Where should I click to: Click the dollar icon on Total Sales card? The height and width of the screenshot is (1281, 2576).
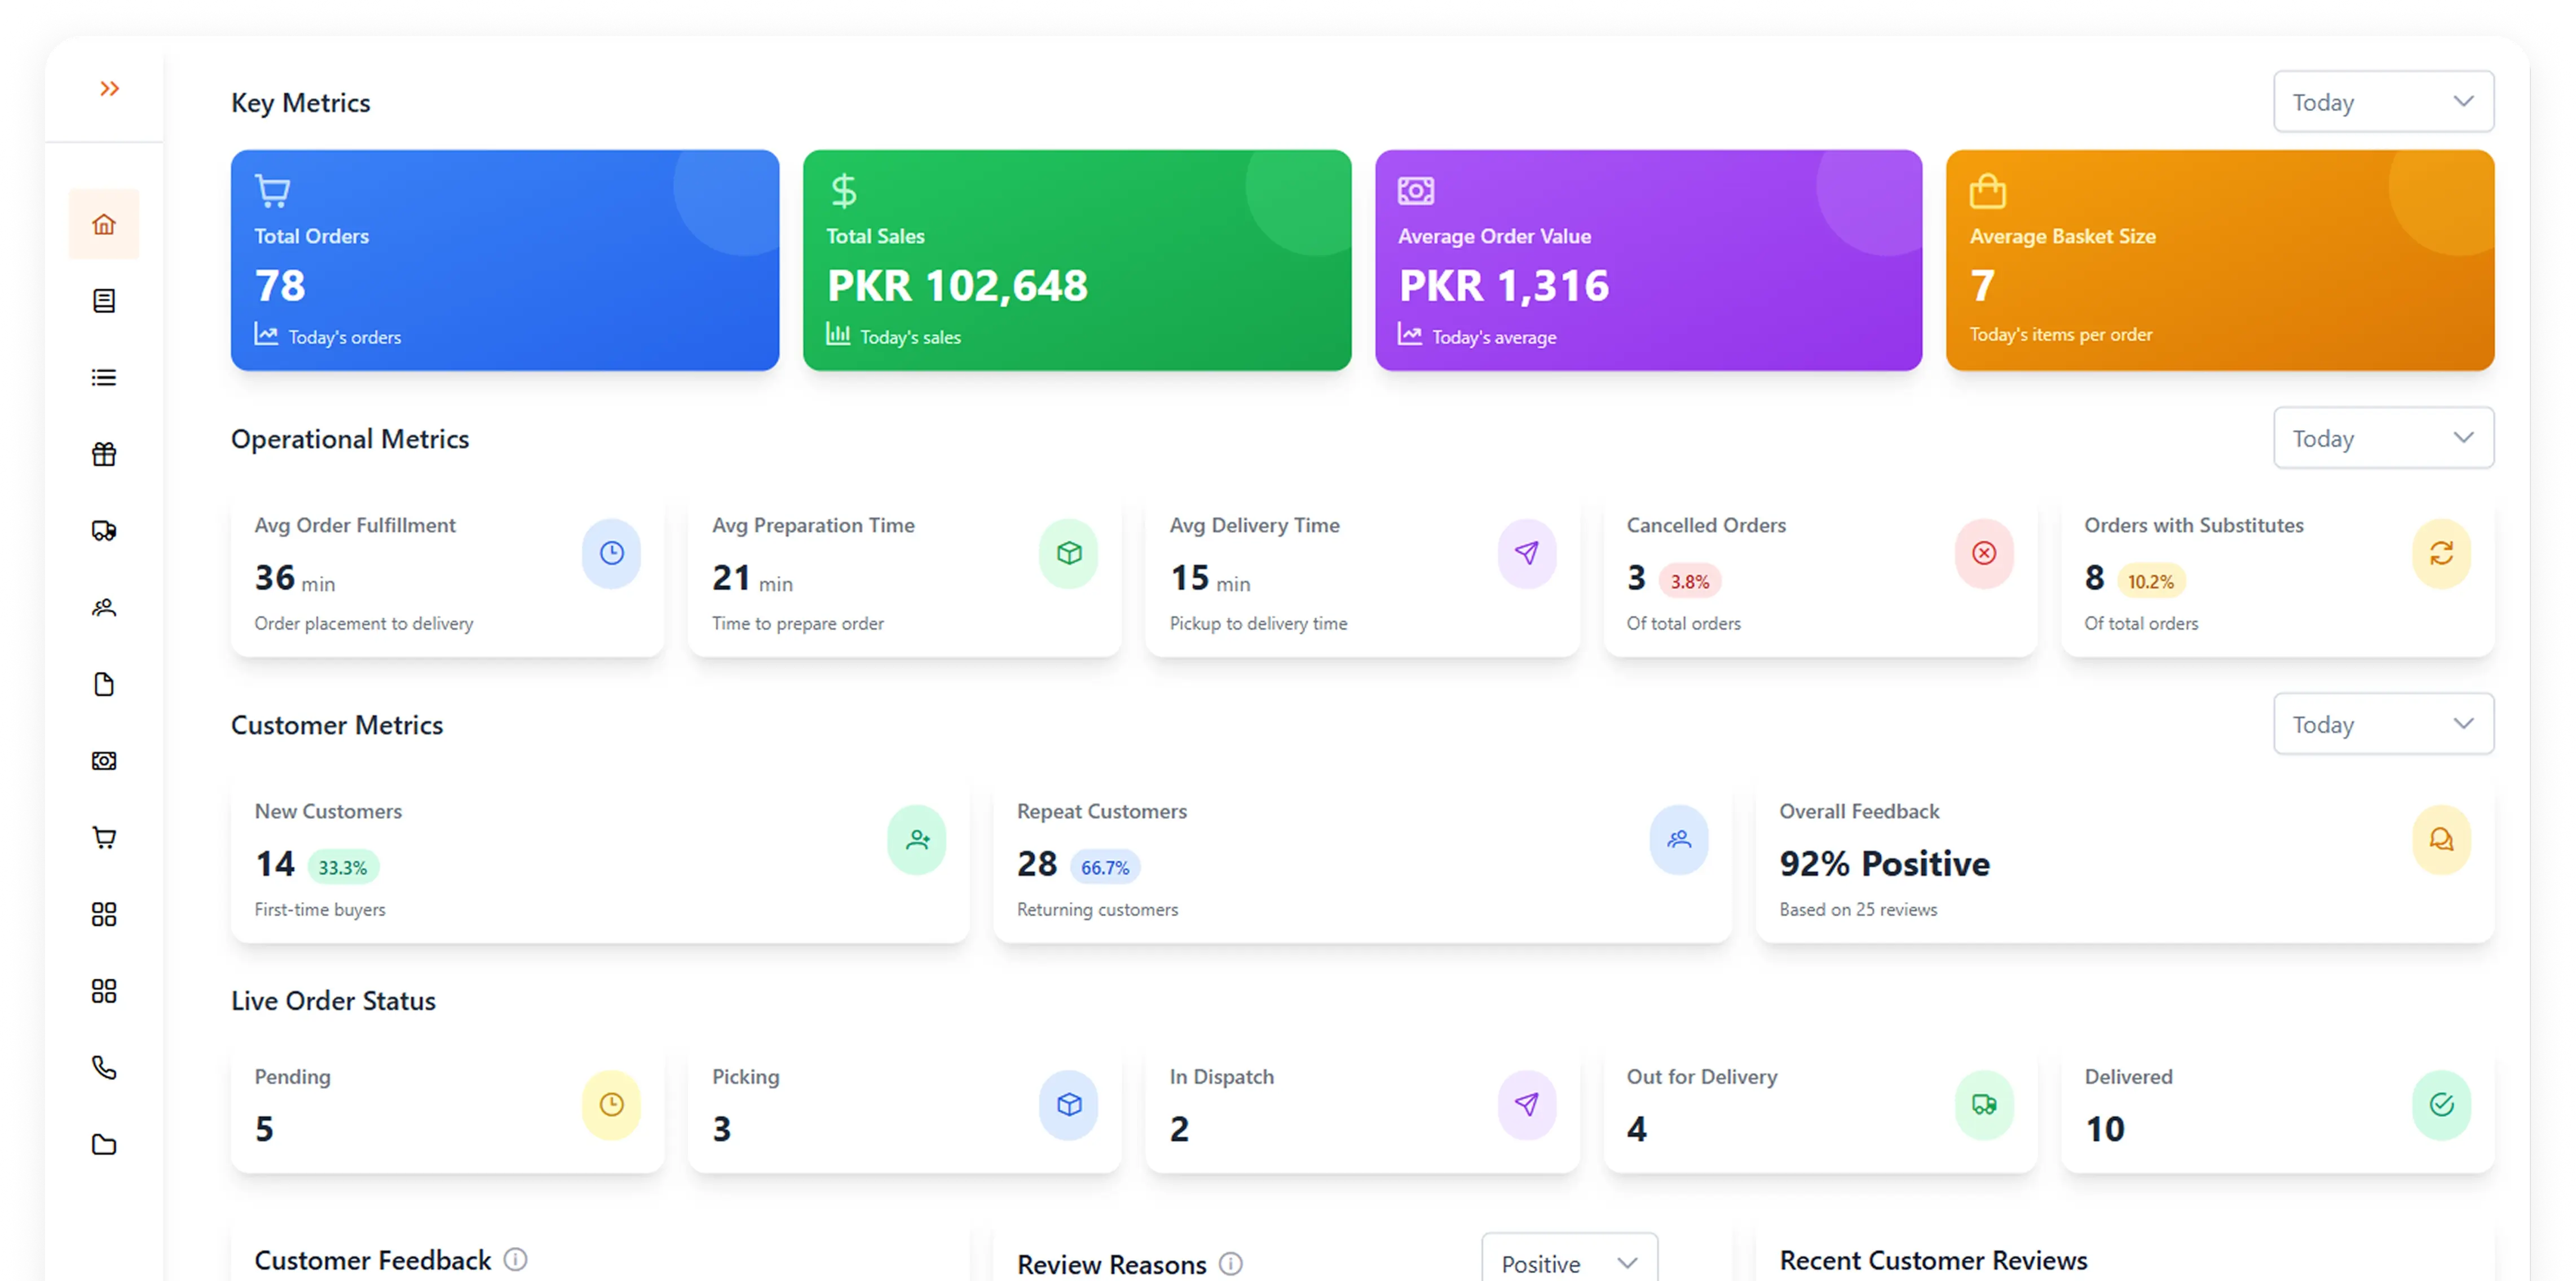844,190
